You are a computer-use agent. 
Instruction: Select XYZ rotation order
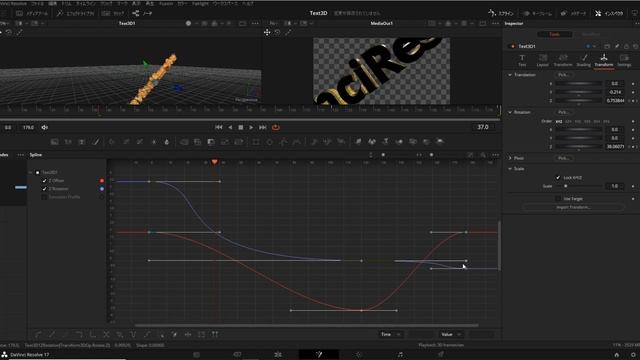point(559,121)
